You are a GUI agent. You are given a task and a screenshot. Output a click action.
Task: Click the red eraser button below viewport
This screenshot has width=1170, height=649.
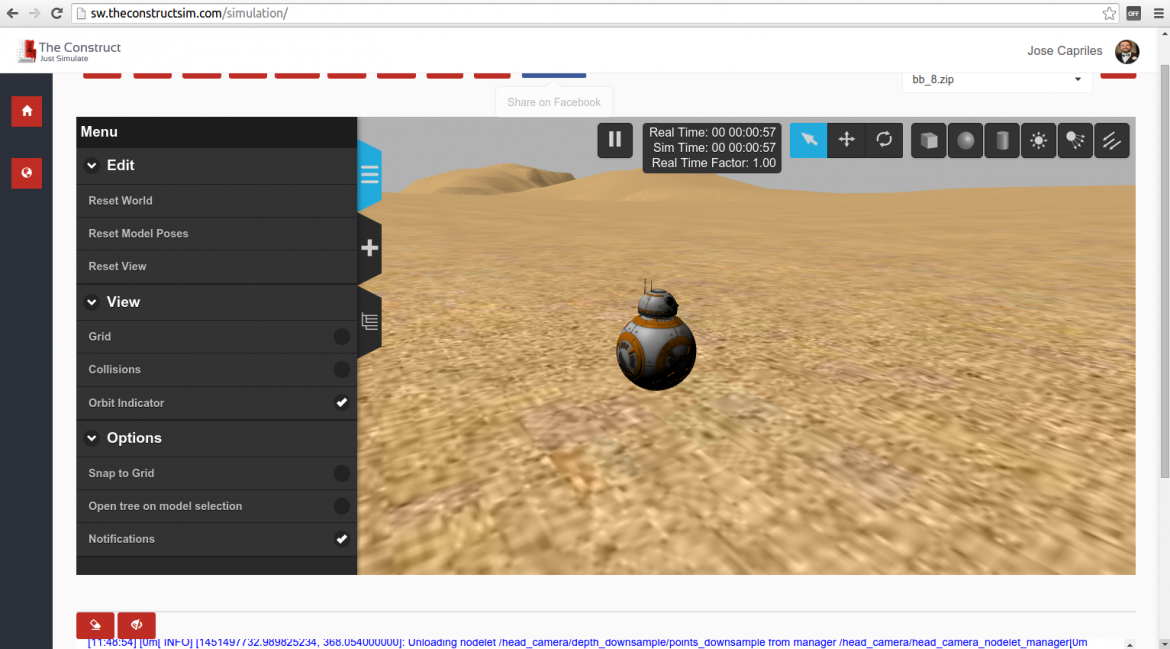point(96,624)
